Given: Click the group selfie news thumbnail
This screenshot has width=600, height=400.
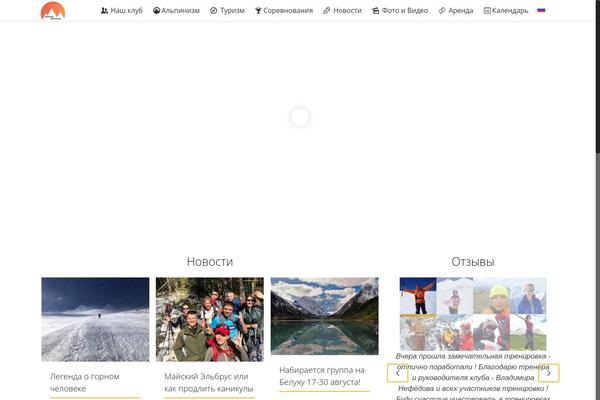Looking at the screenshot, I should [x=210, y=319].
